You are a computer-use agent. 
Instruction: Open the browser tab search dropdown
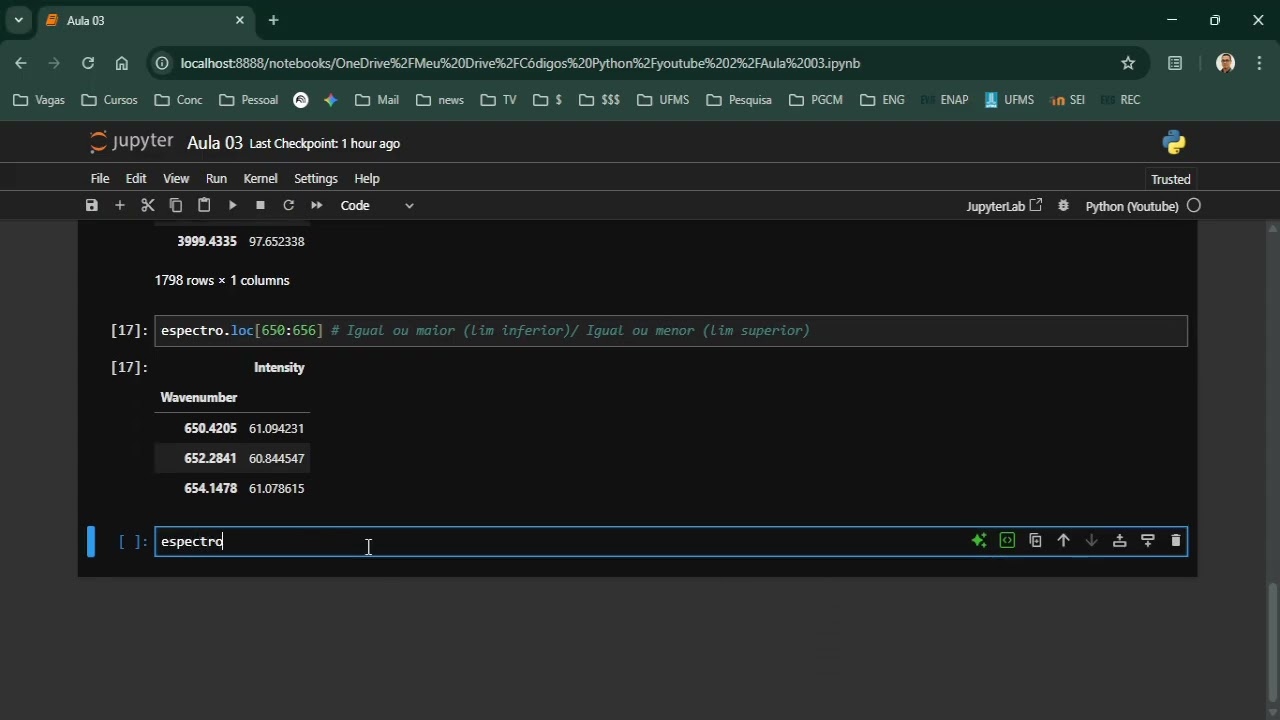coord(18,20)
